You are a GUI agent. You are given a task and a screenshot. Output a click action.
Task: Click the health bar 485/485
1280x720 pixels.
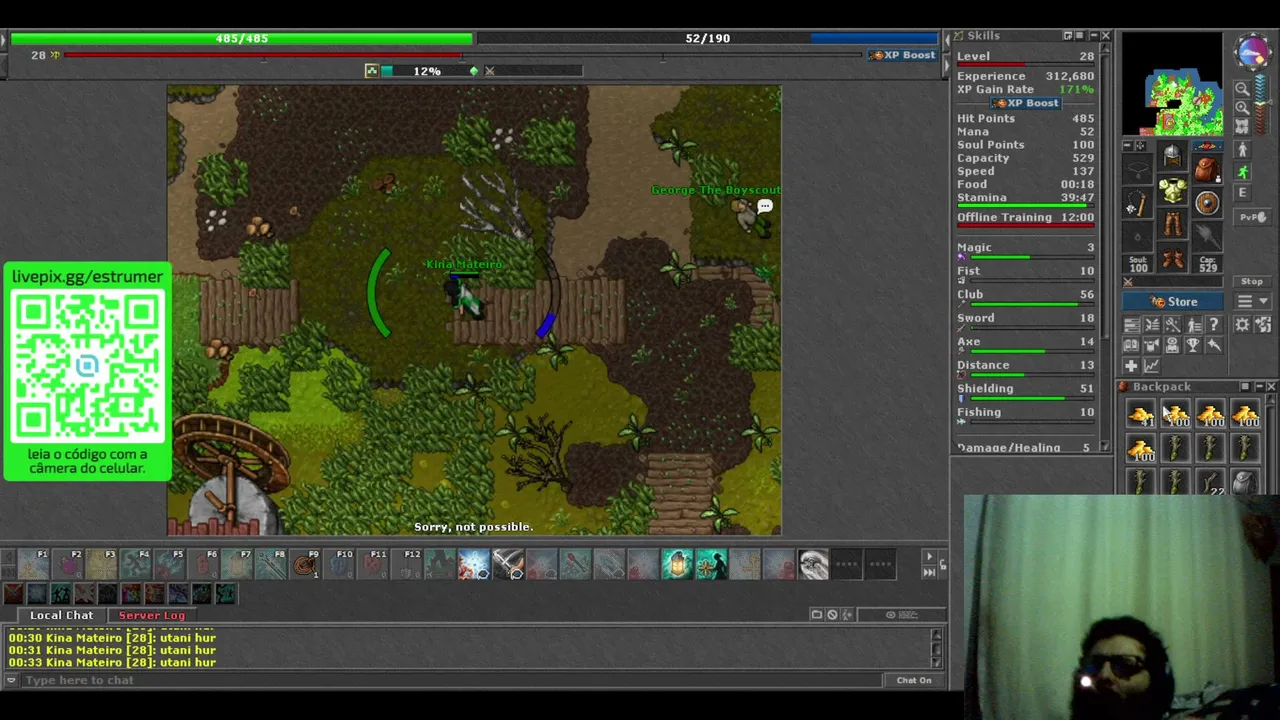pos(241,38)
